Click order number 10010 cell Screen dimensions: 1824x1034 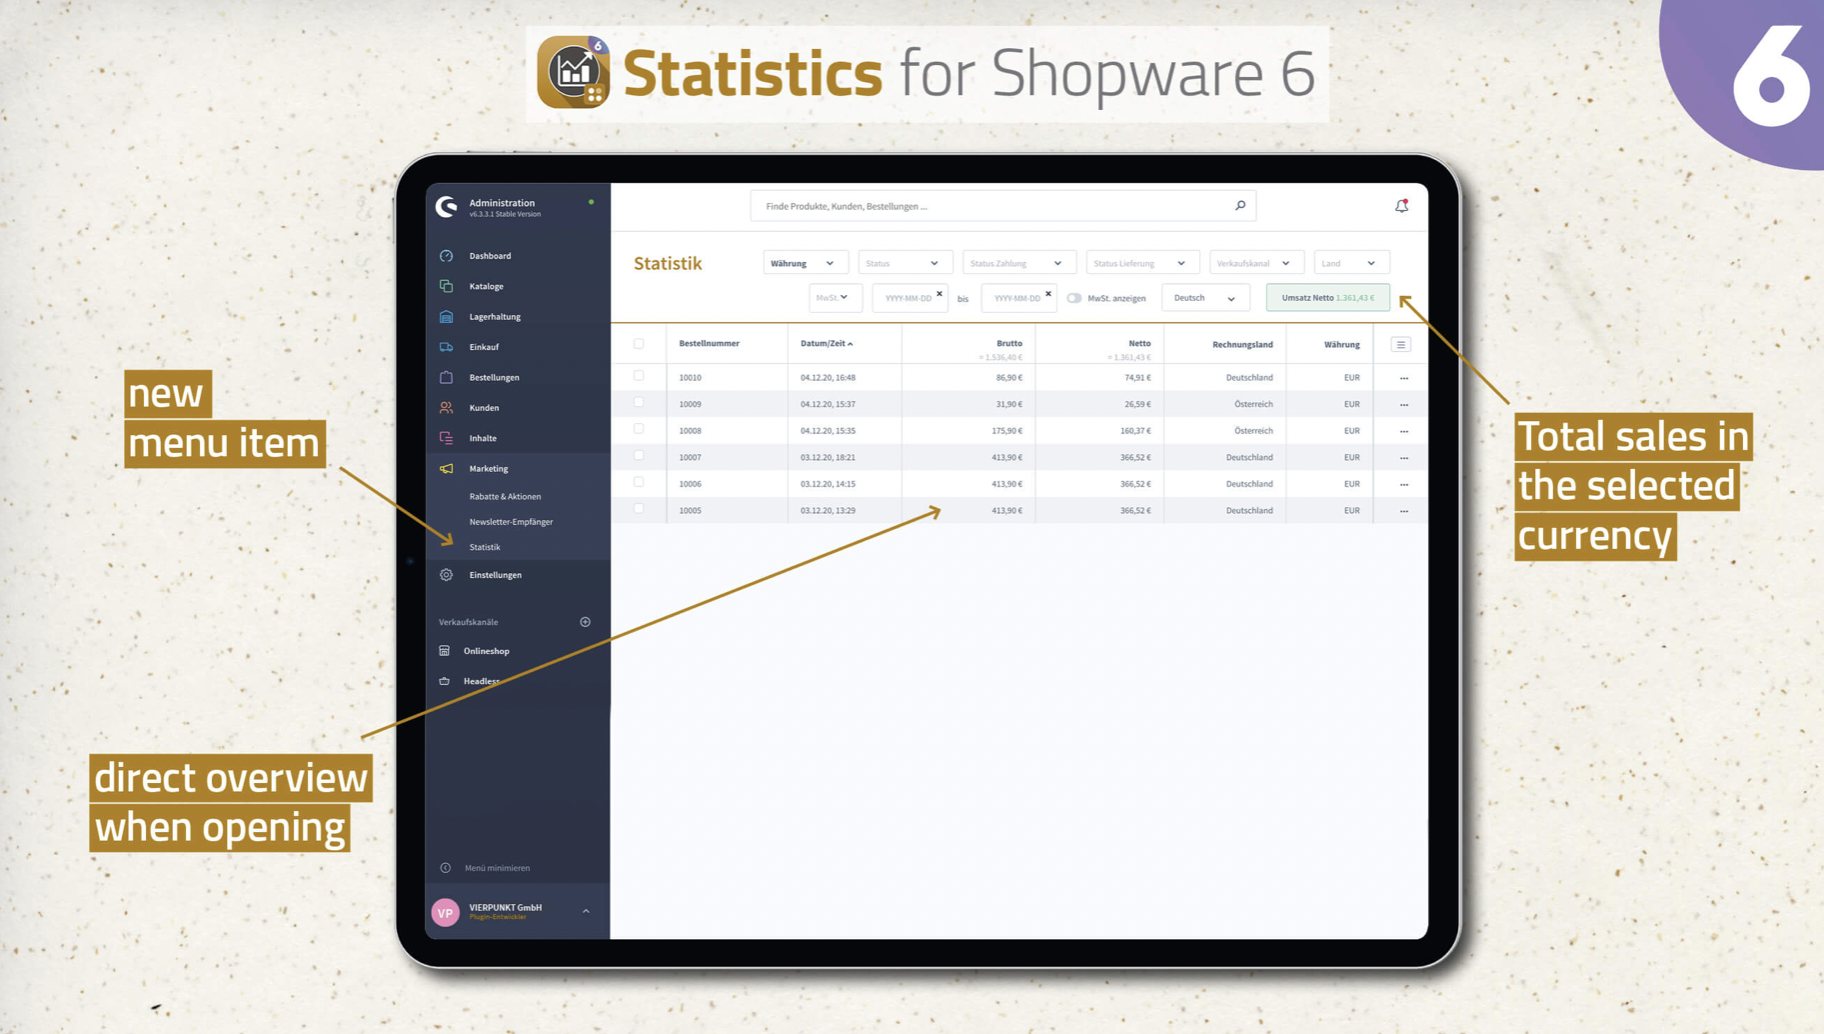(x=690, y=378)
